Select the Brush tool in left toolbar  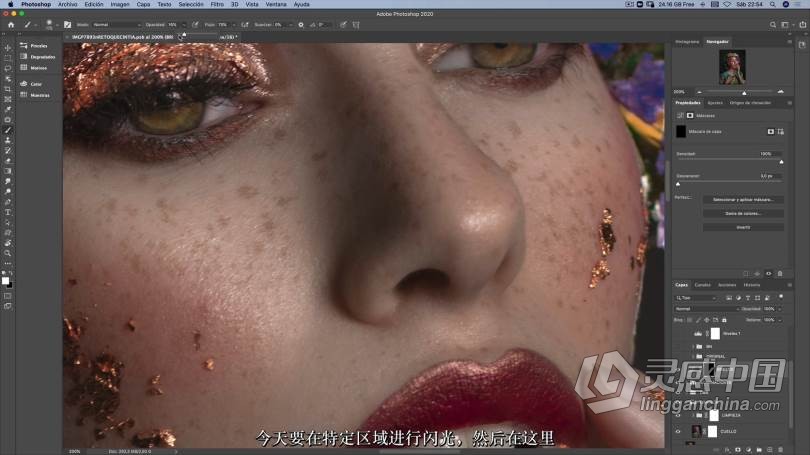[8, 130]
